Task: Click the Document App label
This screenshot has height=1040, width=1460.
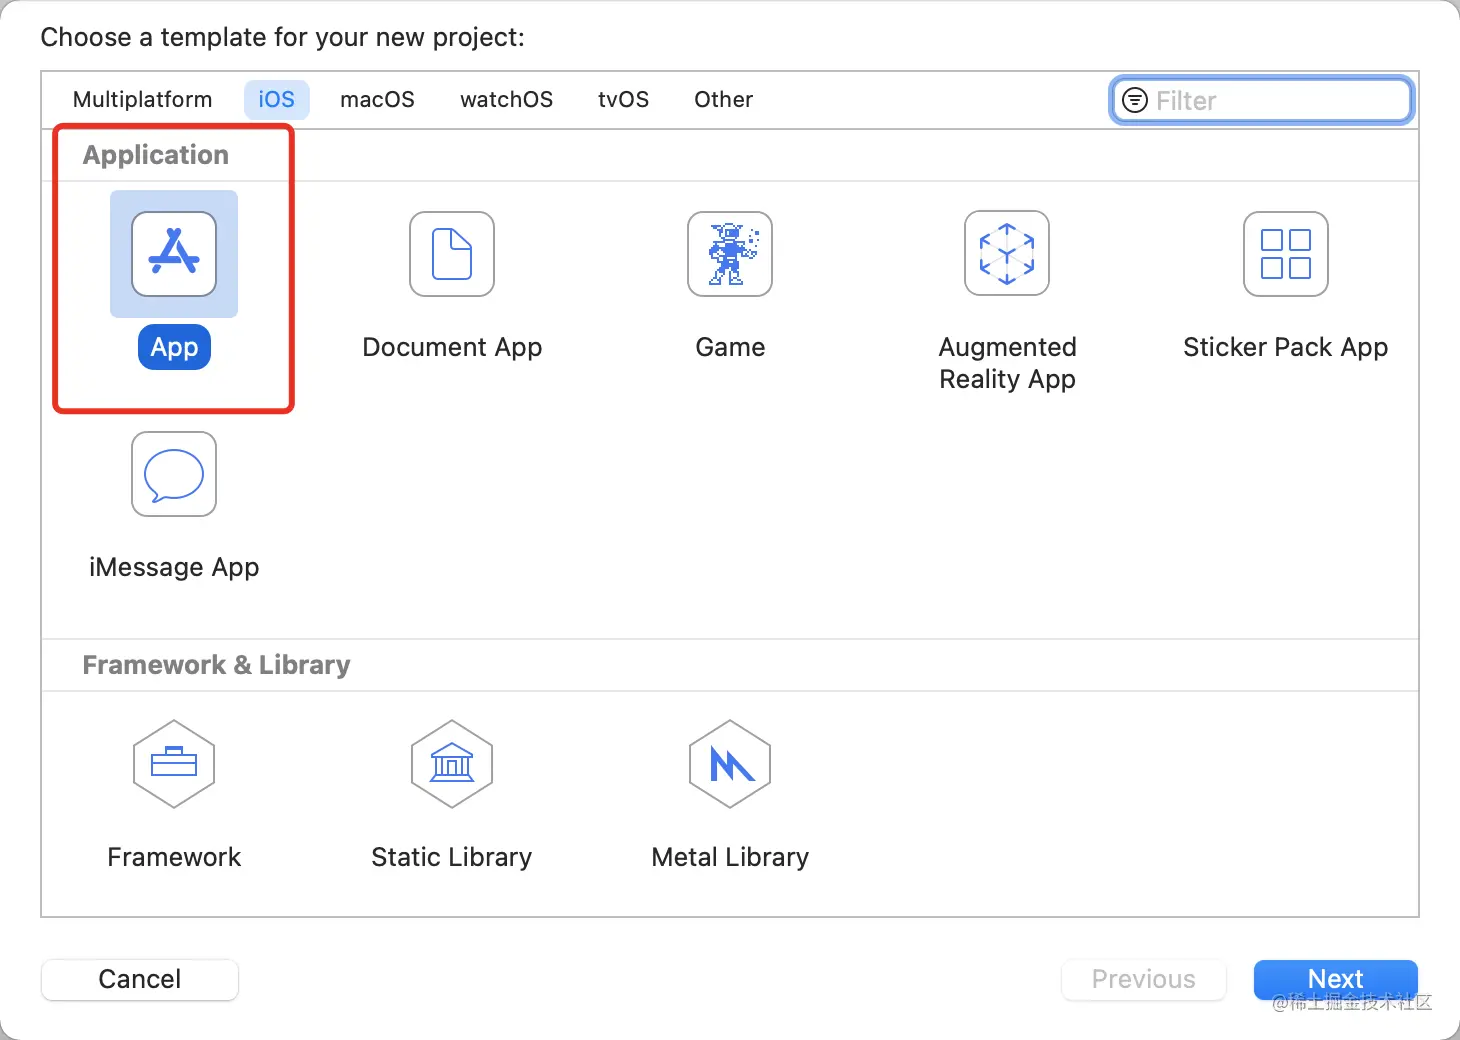Action: point(452,347)
